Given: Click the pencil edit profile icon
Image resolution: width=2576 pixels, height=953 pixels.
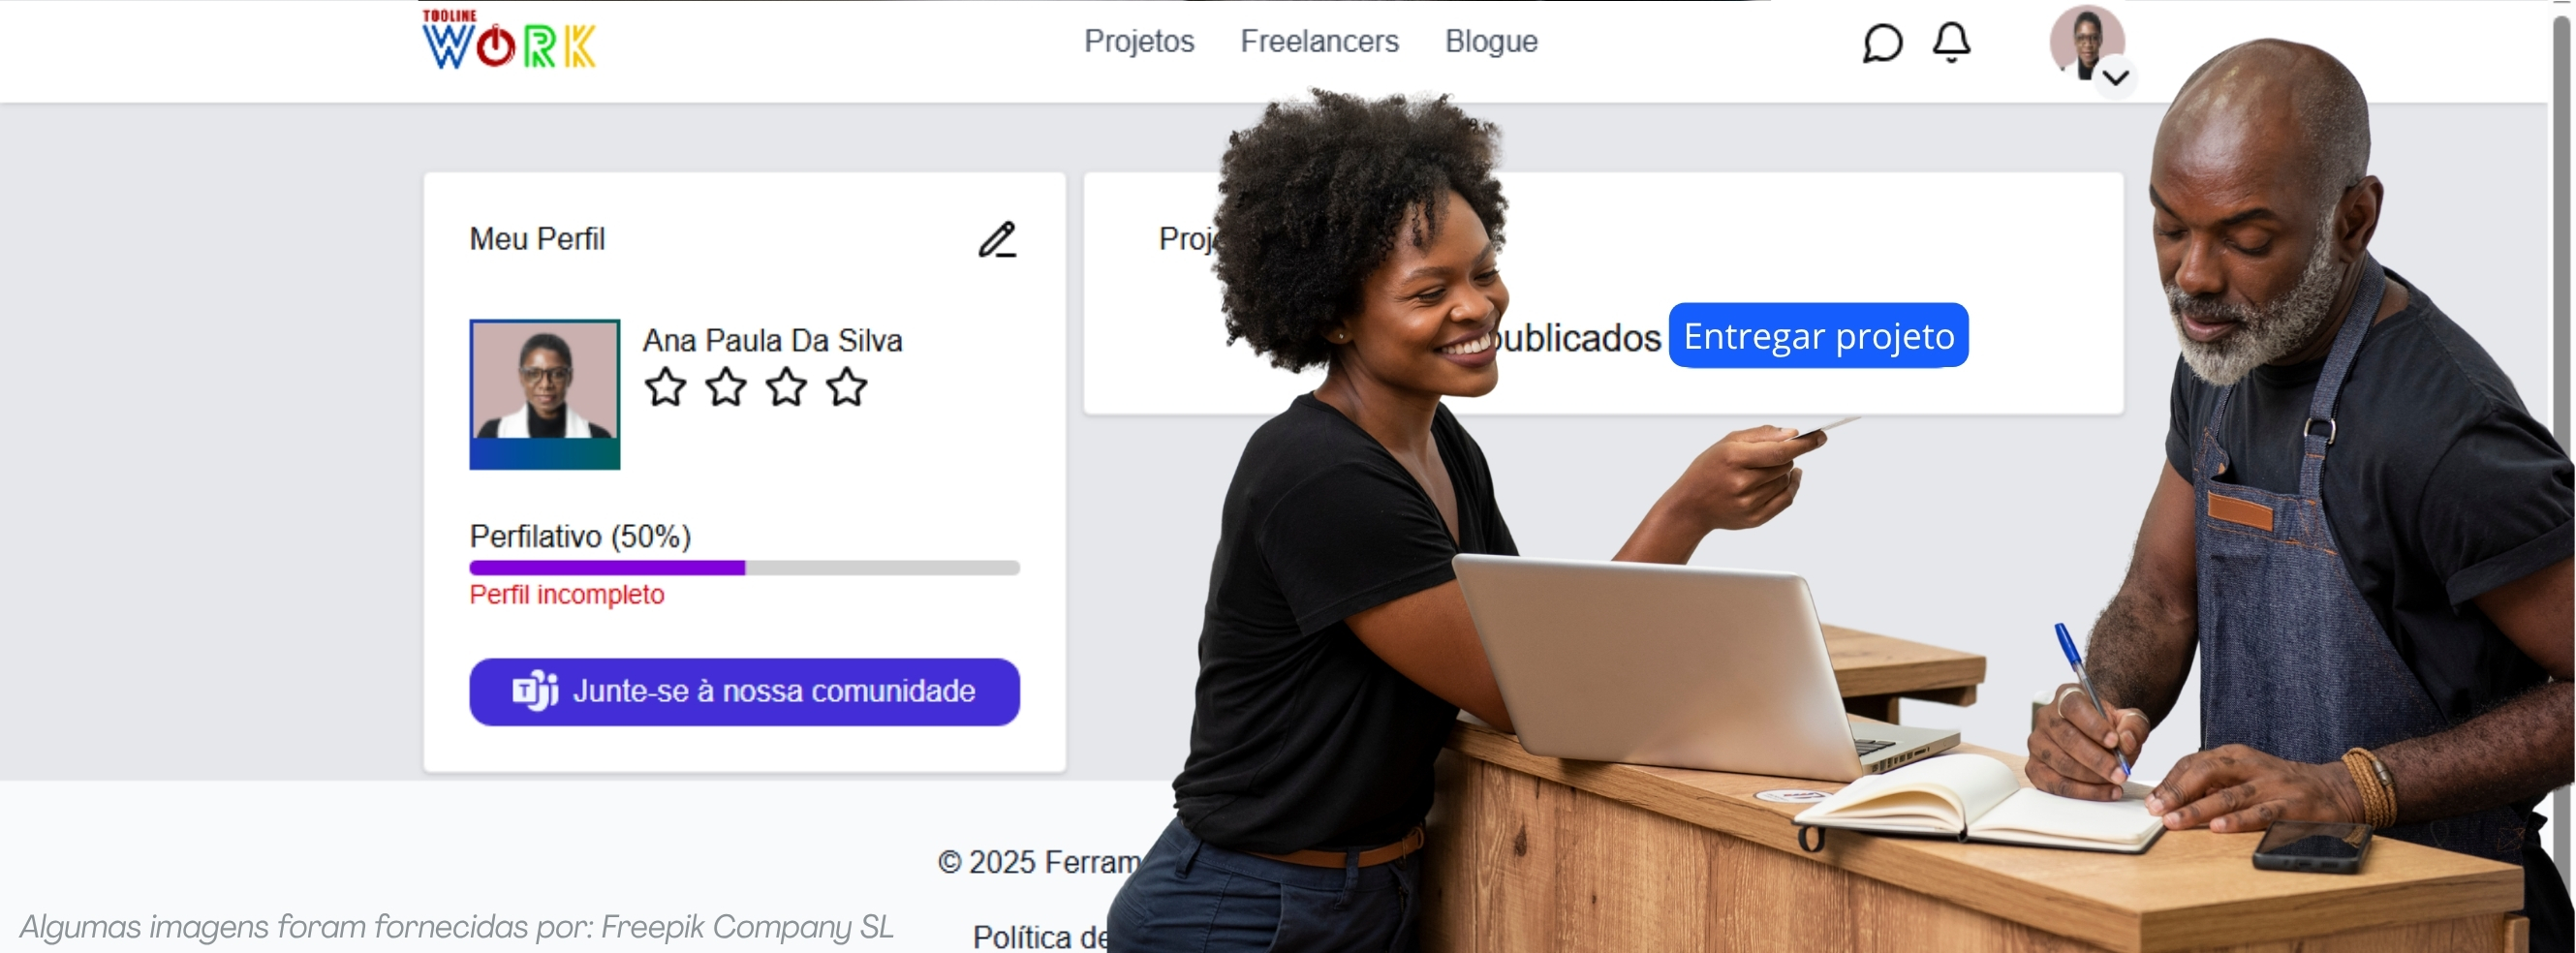Looking at the screenshot, I should coord(997,240).
